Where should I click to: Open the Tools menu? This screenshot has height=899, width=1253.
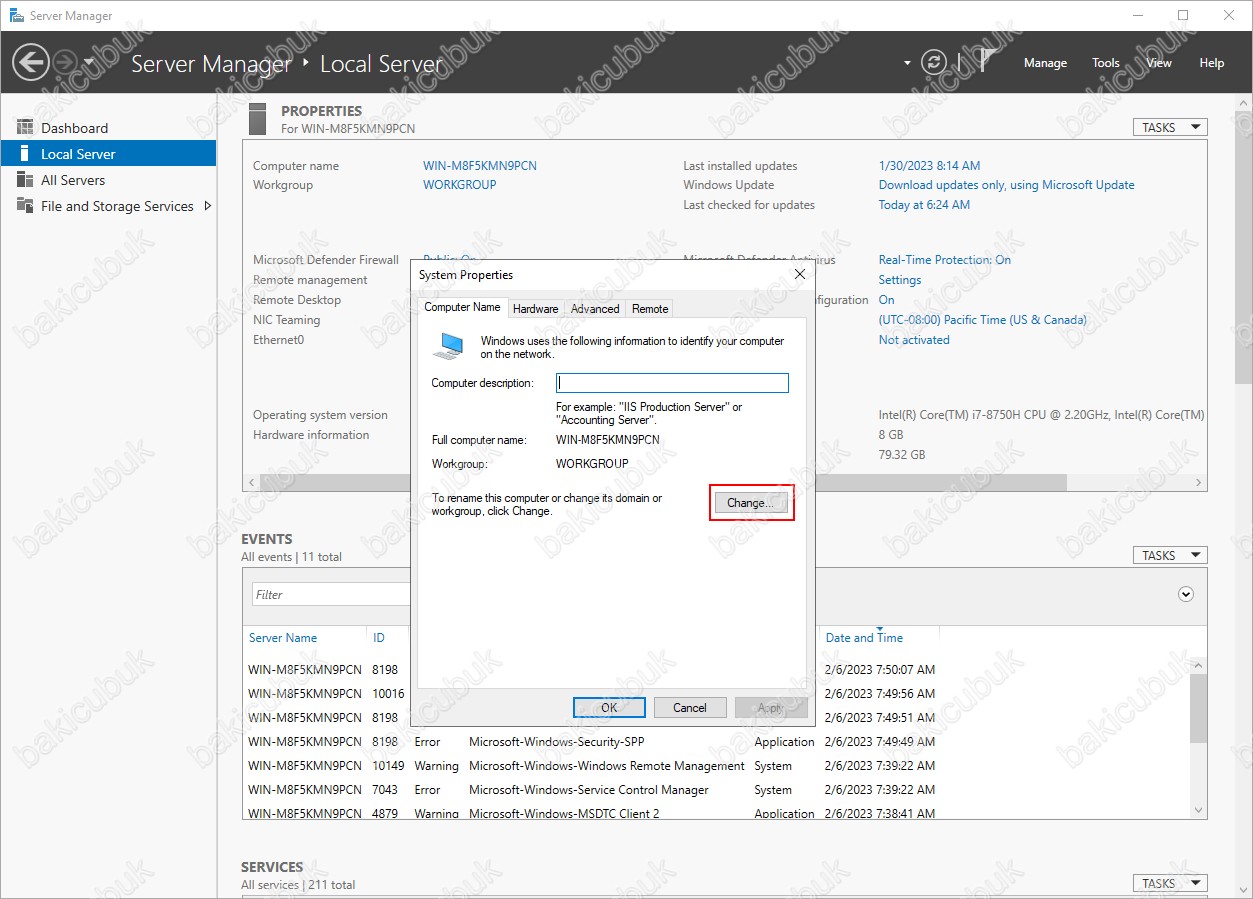pyautogui.click(x=1106, y=63)
